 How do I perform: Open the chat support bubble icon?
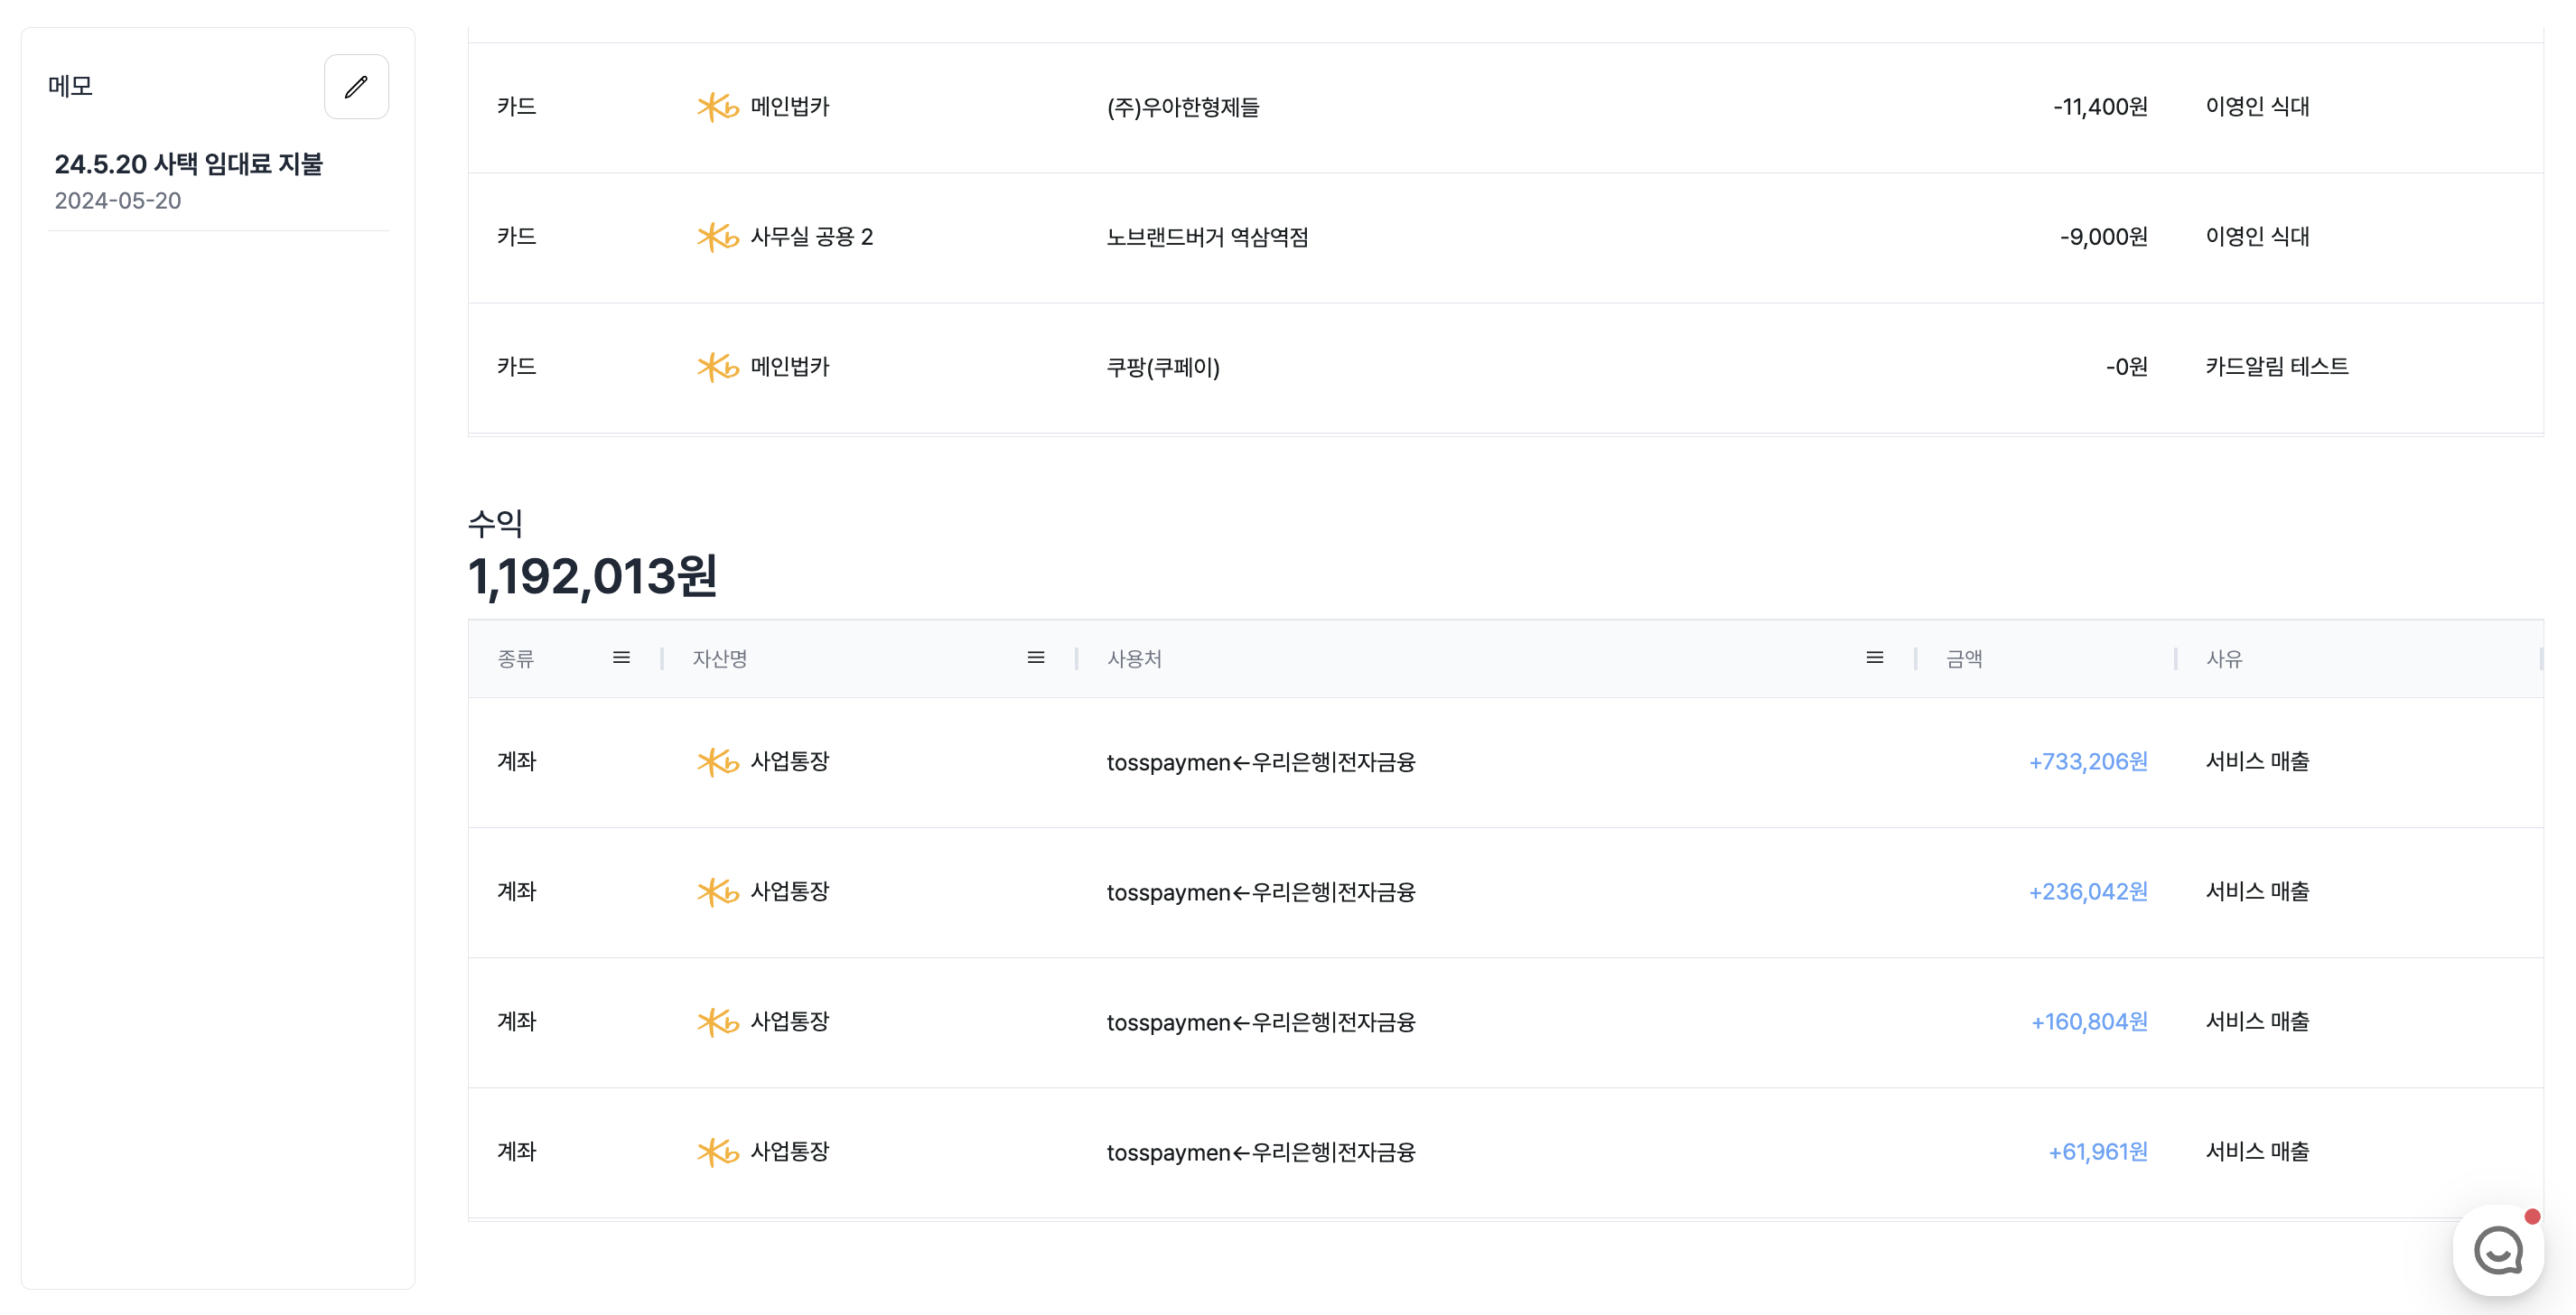point(2497,1250)
